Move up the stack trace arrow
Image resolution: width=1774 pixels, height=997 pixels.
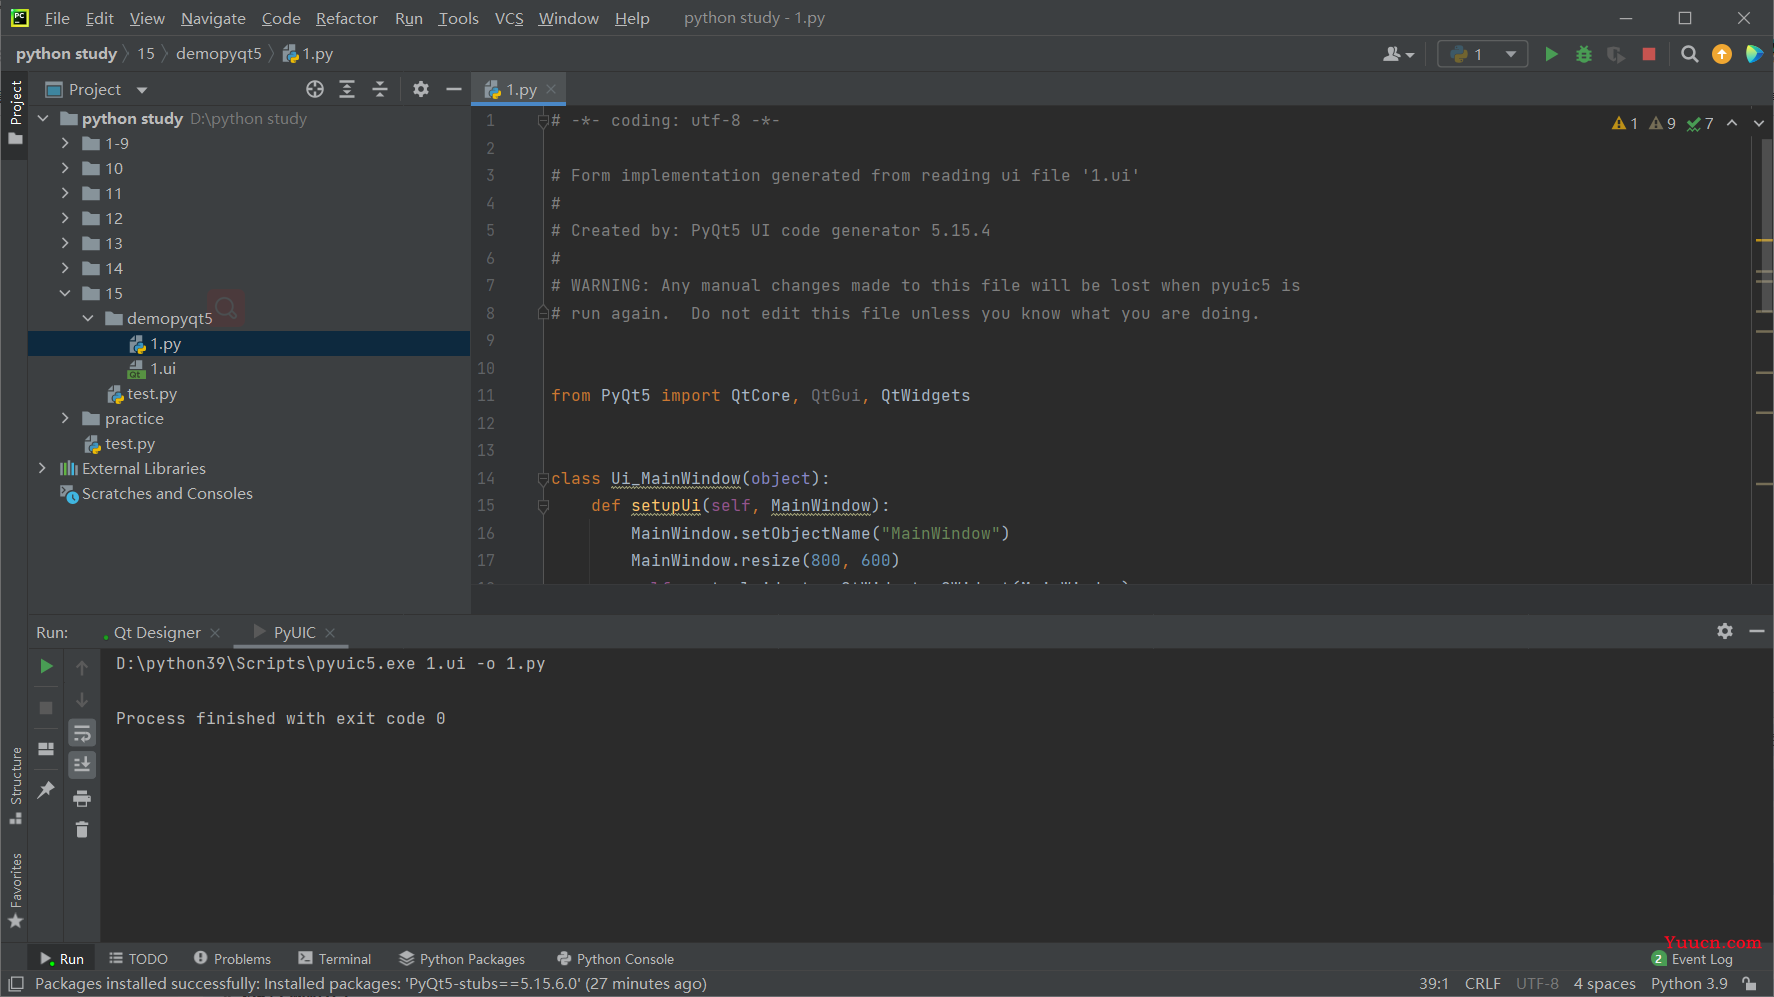[x=82, y=667]
